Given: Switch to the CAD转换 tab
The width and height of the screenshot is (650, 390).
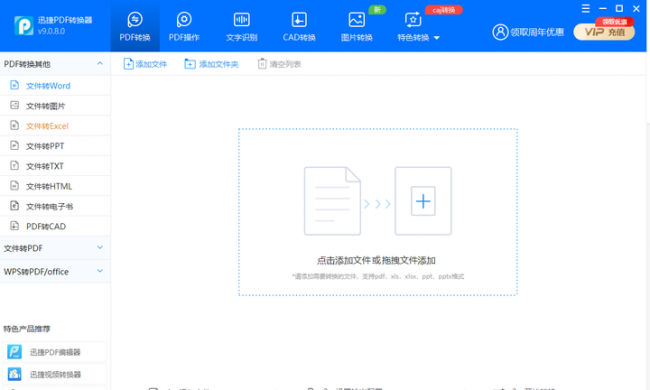Looking at the screenshot, I should pyautogui.click(x=299, y=27).
